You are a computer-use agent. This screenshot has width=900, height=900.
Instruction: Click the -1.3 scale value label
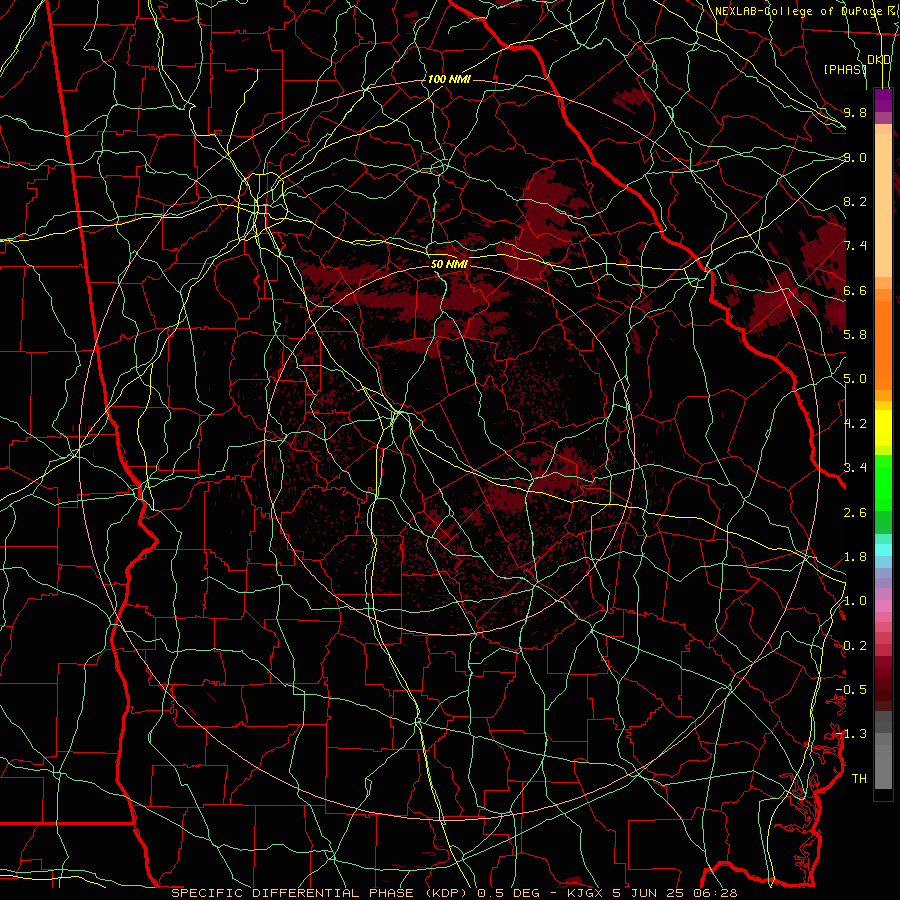pos(851,734)
